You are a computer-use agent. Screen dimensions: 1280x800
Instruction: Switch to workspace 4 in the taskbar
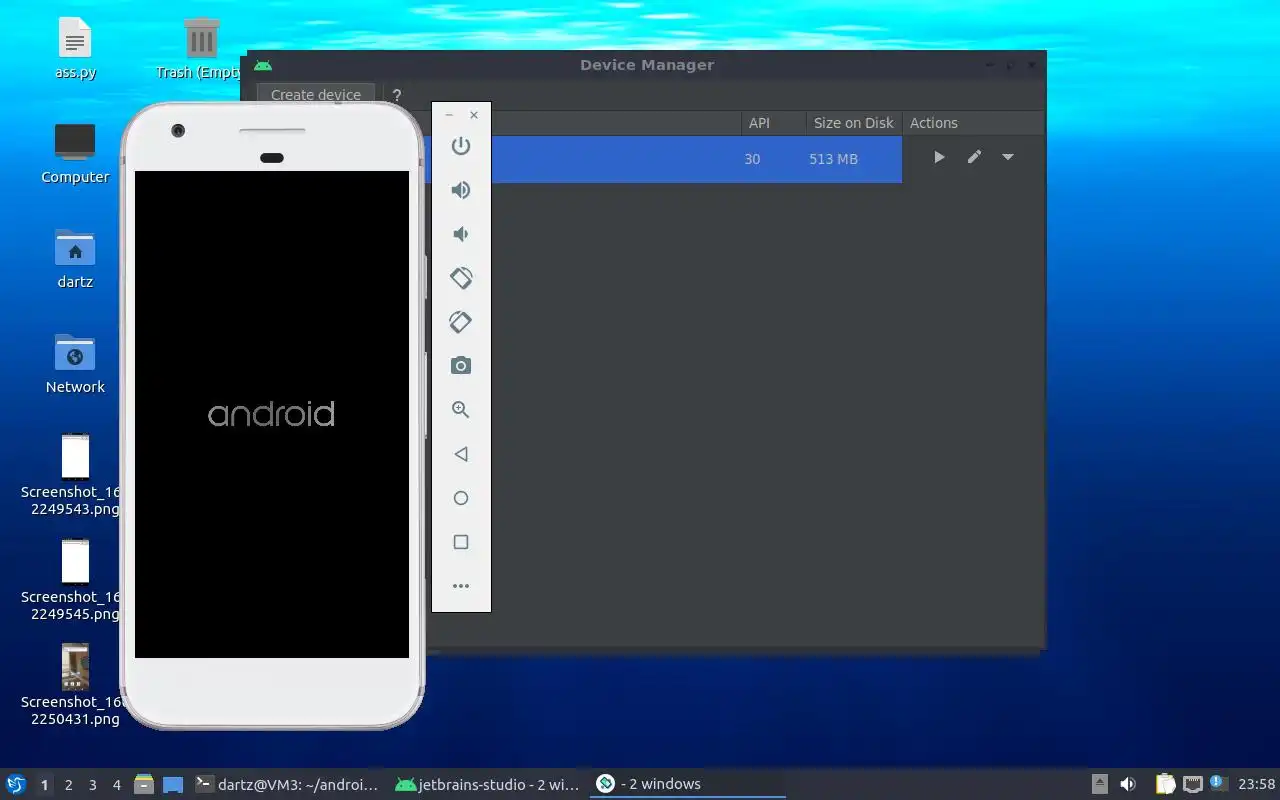116,785
